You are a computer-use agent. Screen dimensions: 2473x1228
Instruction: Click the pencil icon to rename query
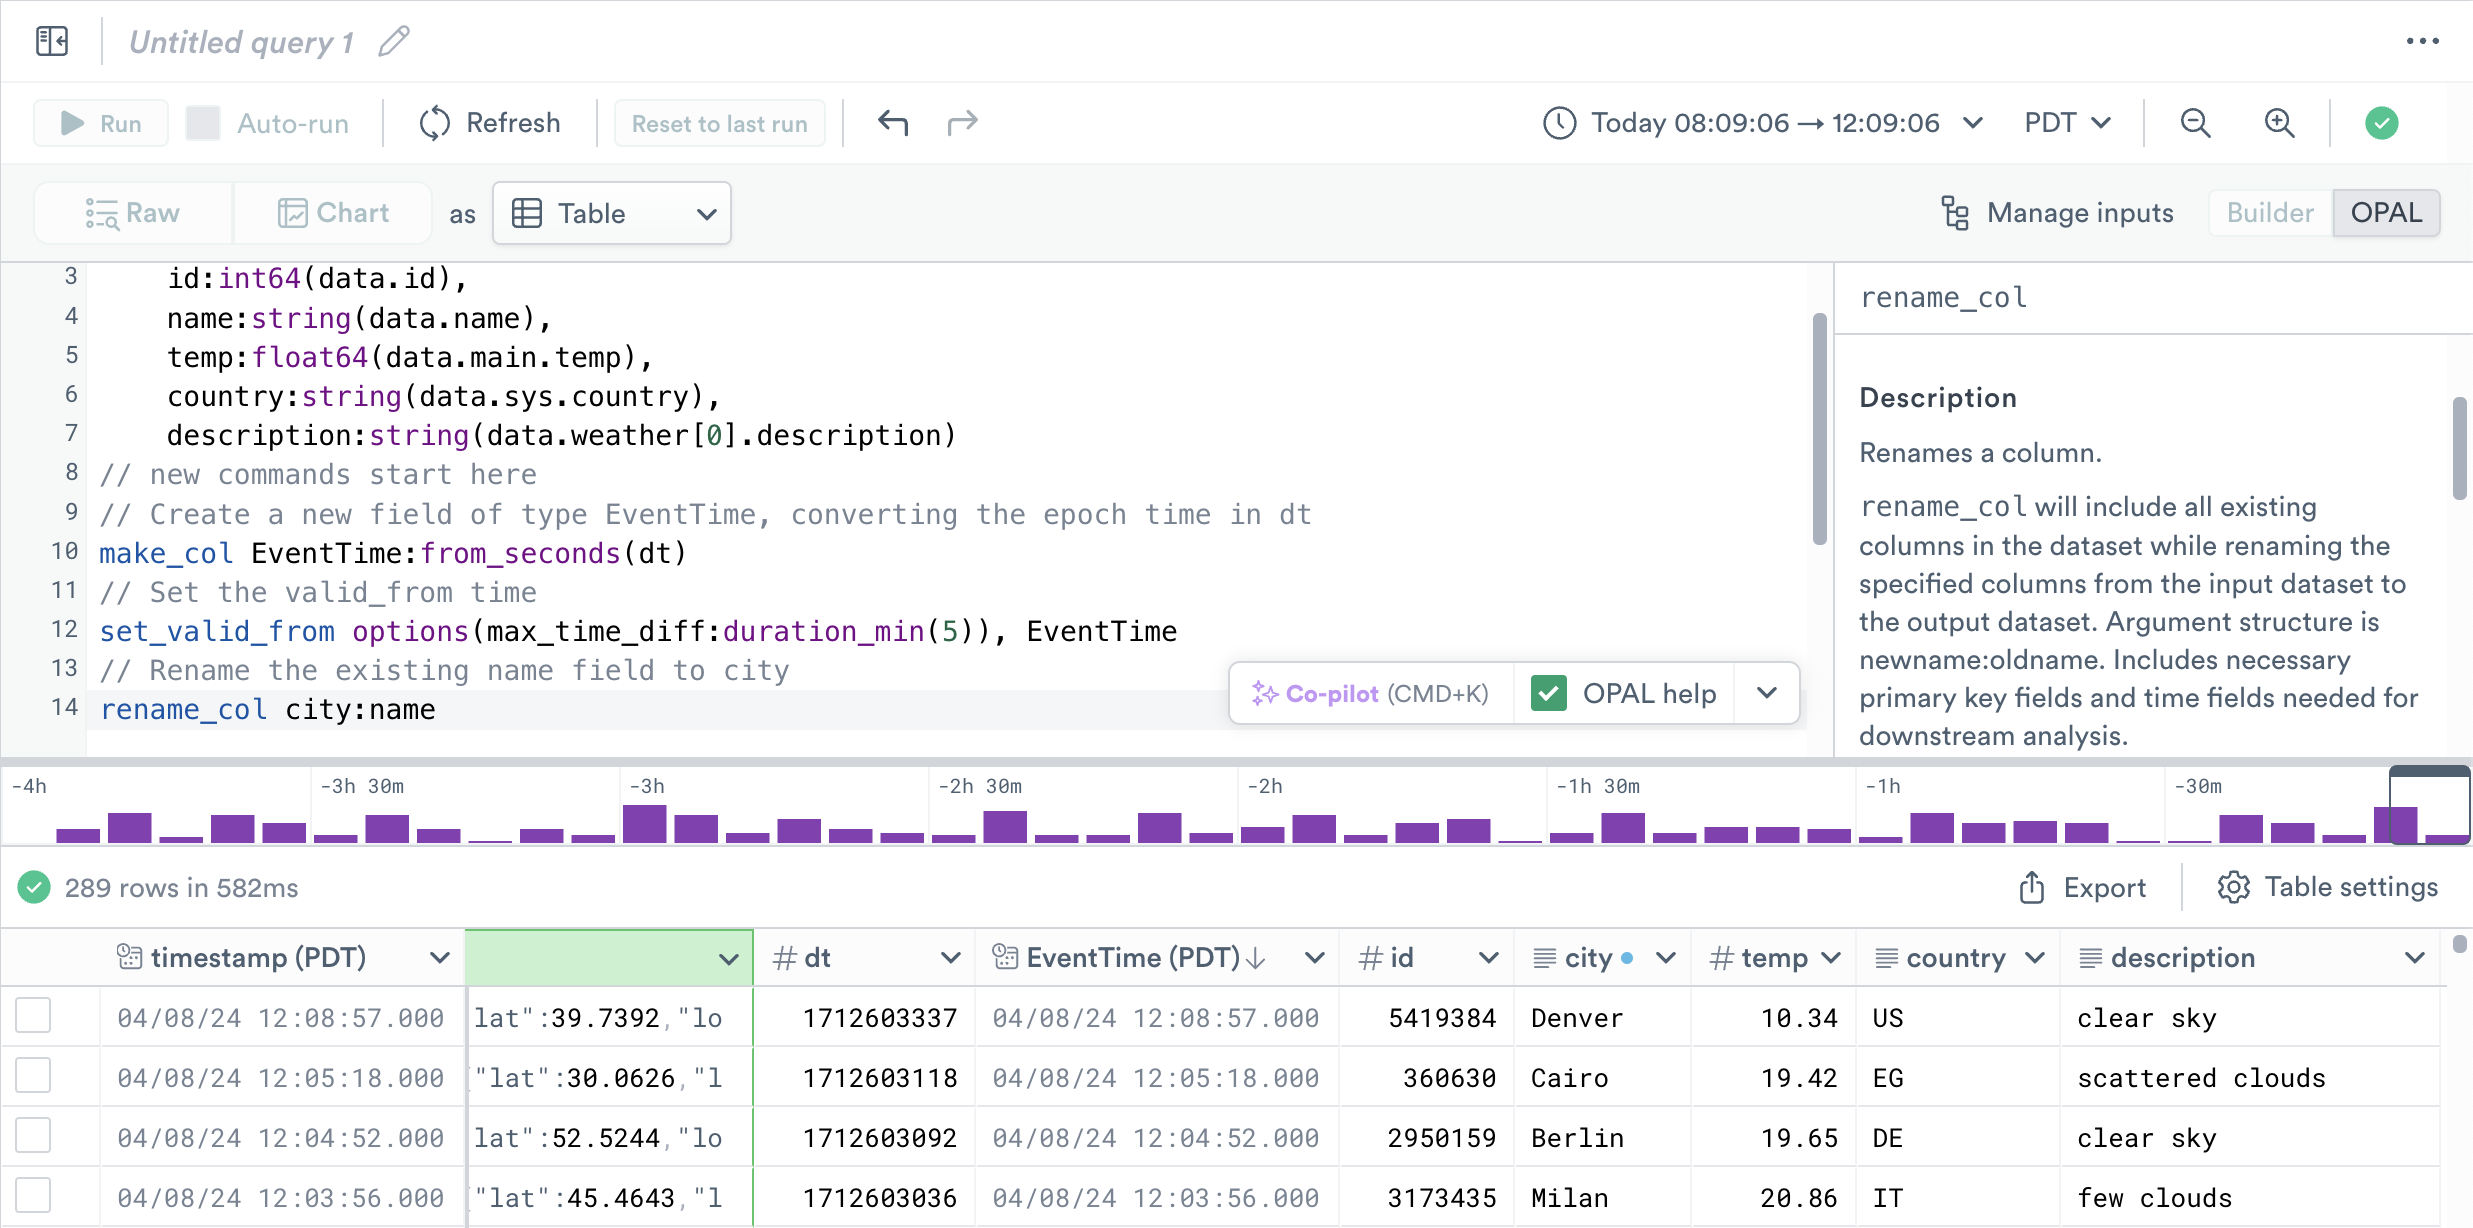[x=394, y=41]
